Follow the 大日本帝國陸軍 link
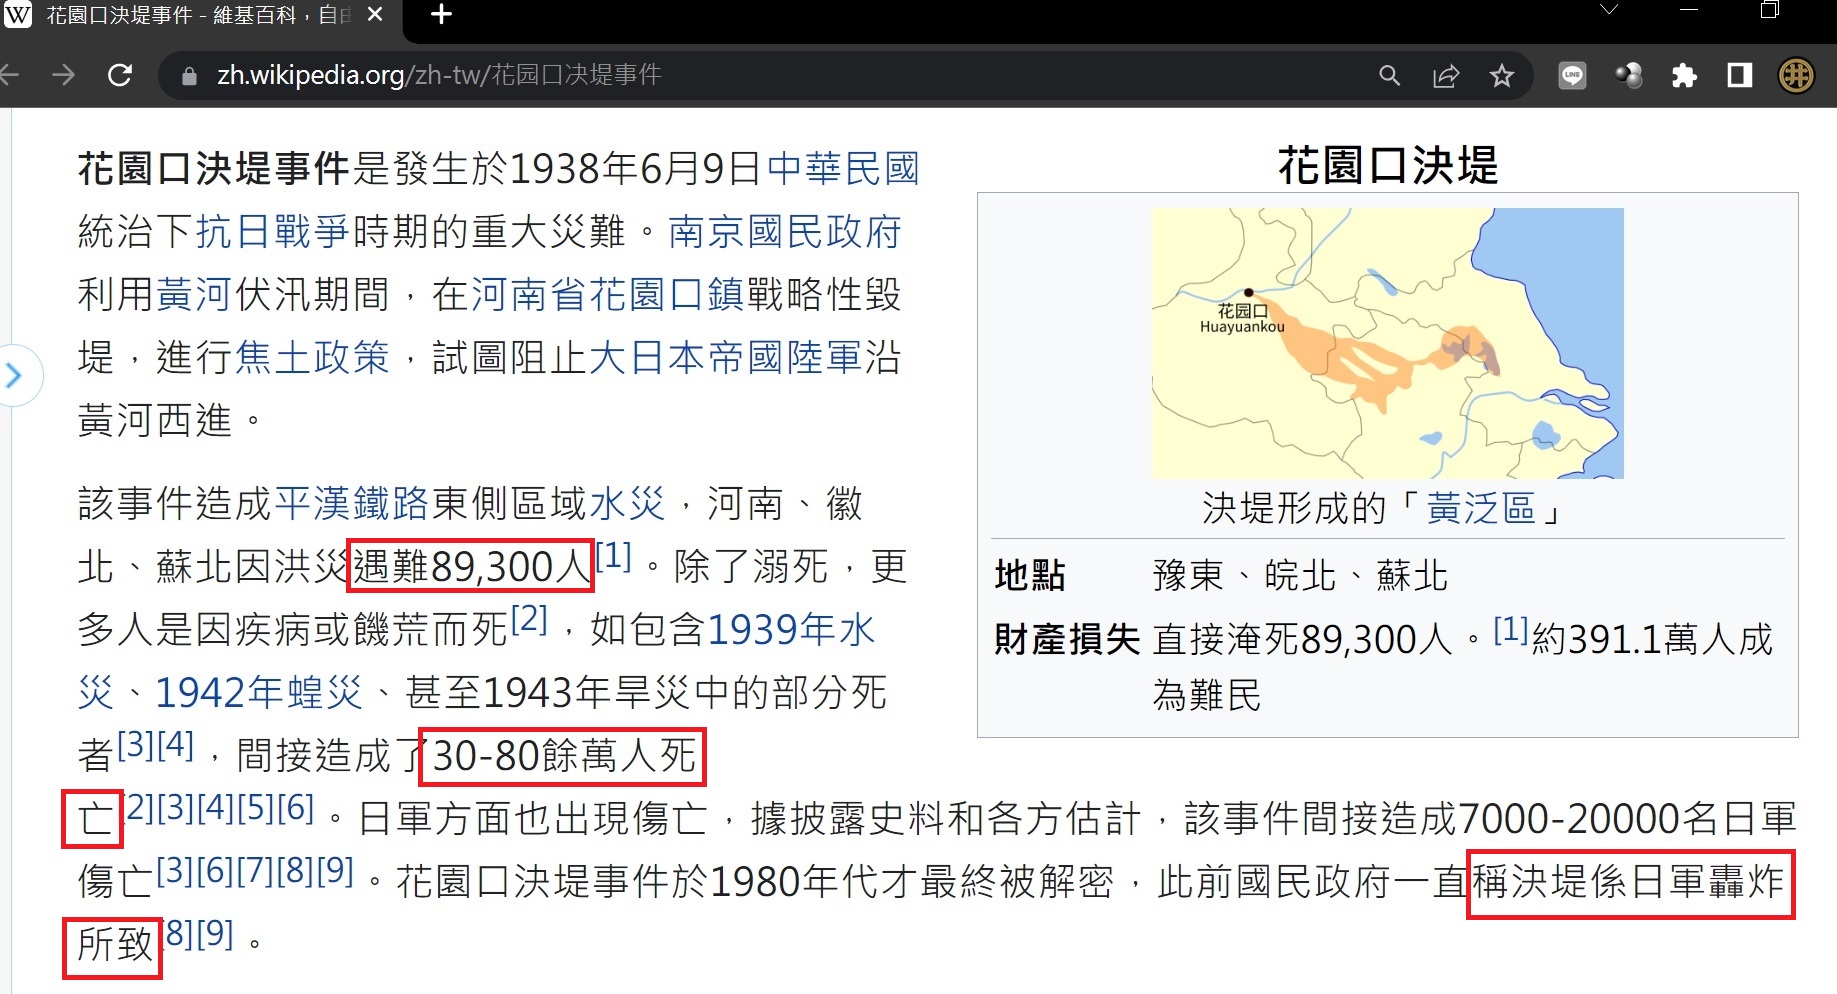 (x=726, y=357)
